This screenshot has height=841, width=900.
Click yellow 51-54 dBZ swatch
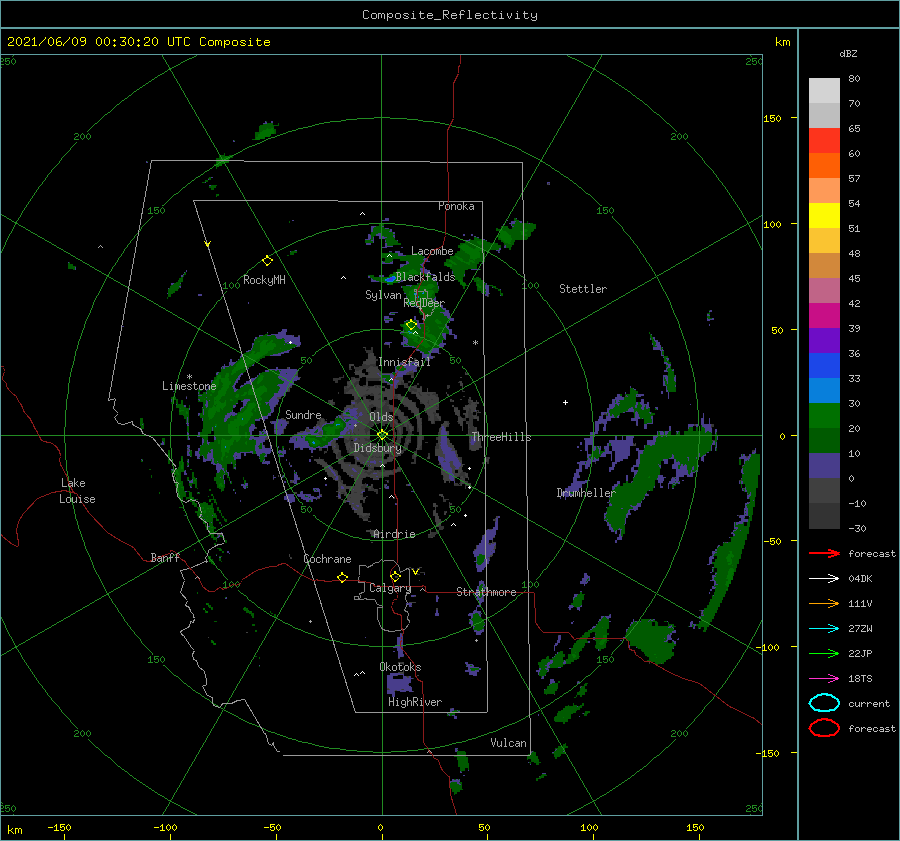(824, 215)
